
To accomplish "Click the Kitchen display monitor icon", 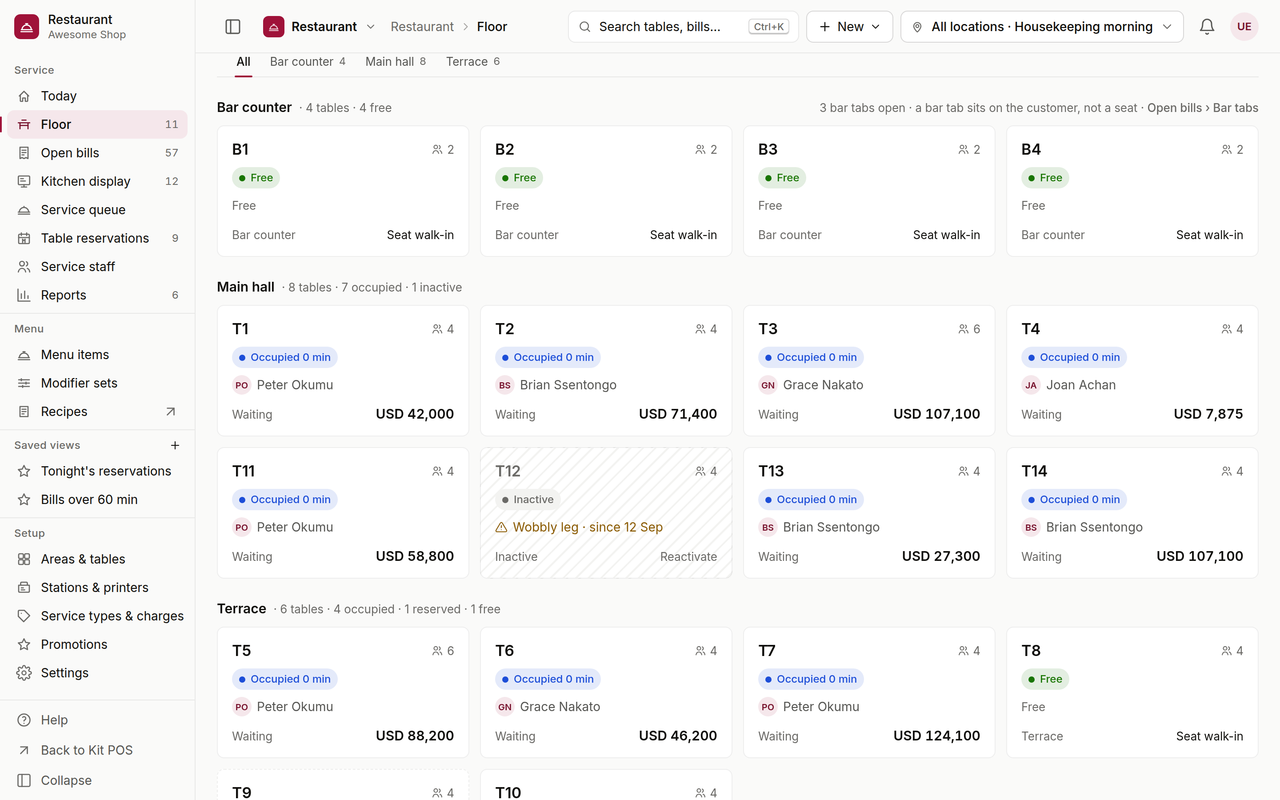I will (24, 181).
